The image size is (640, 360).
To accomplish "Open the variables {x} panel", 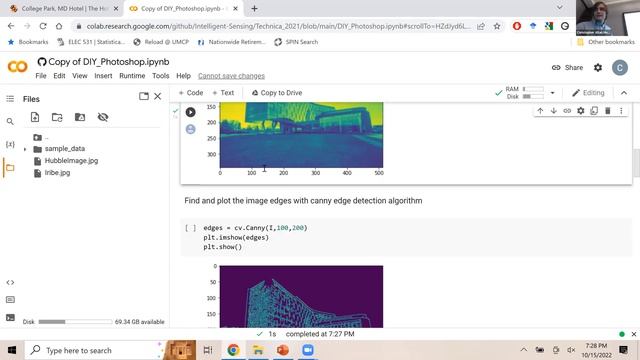I will point(10,144).
